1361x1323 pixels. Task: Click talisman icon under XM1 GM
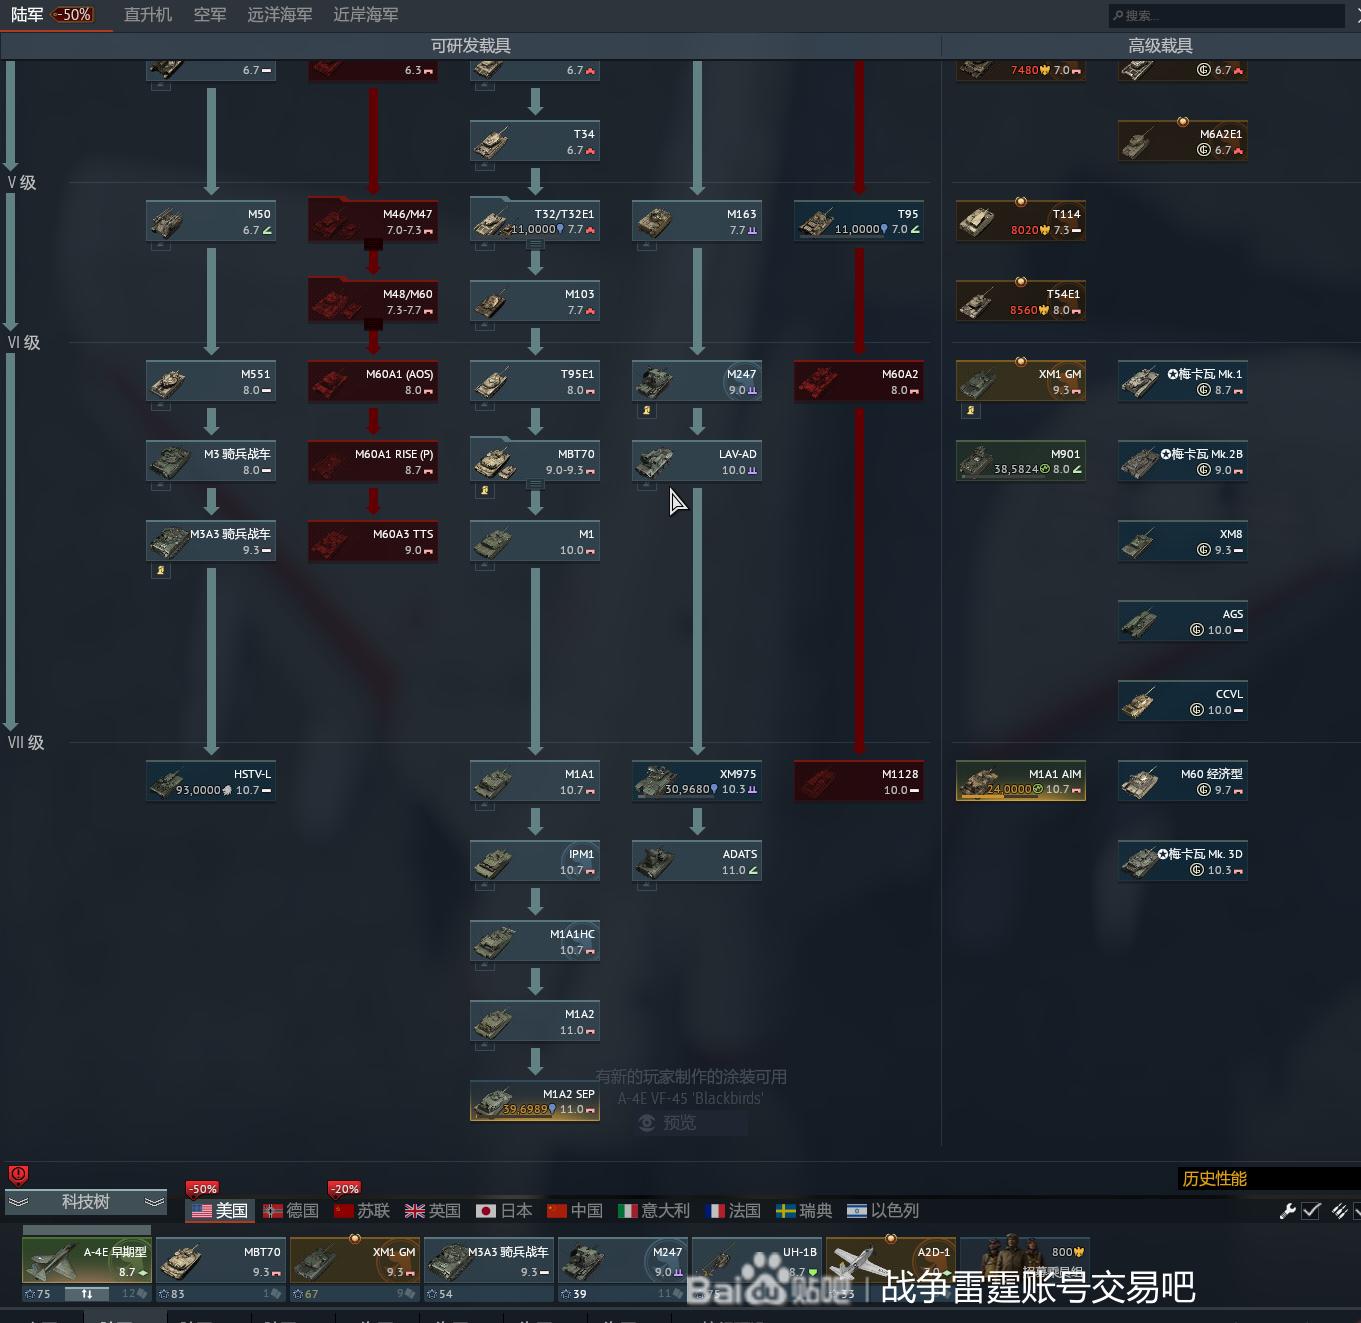tap(970, 410)
